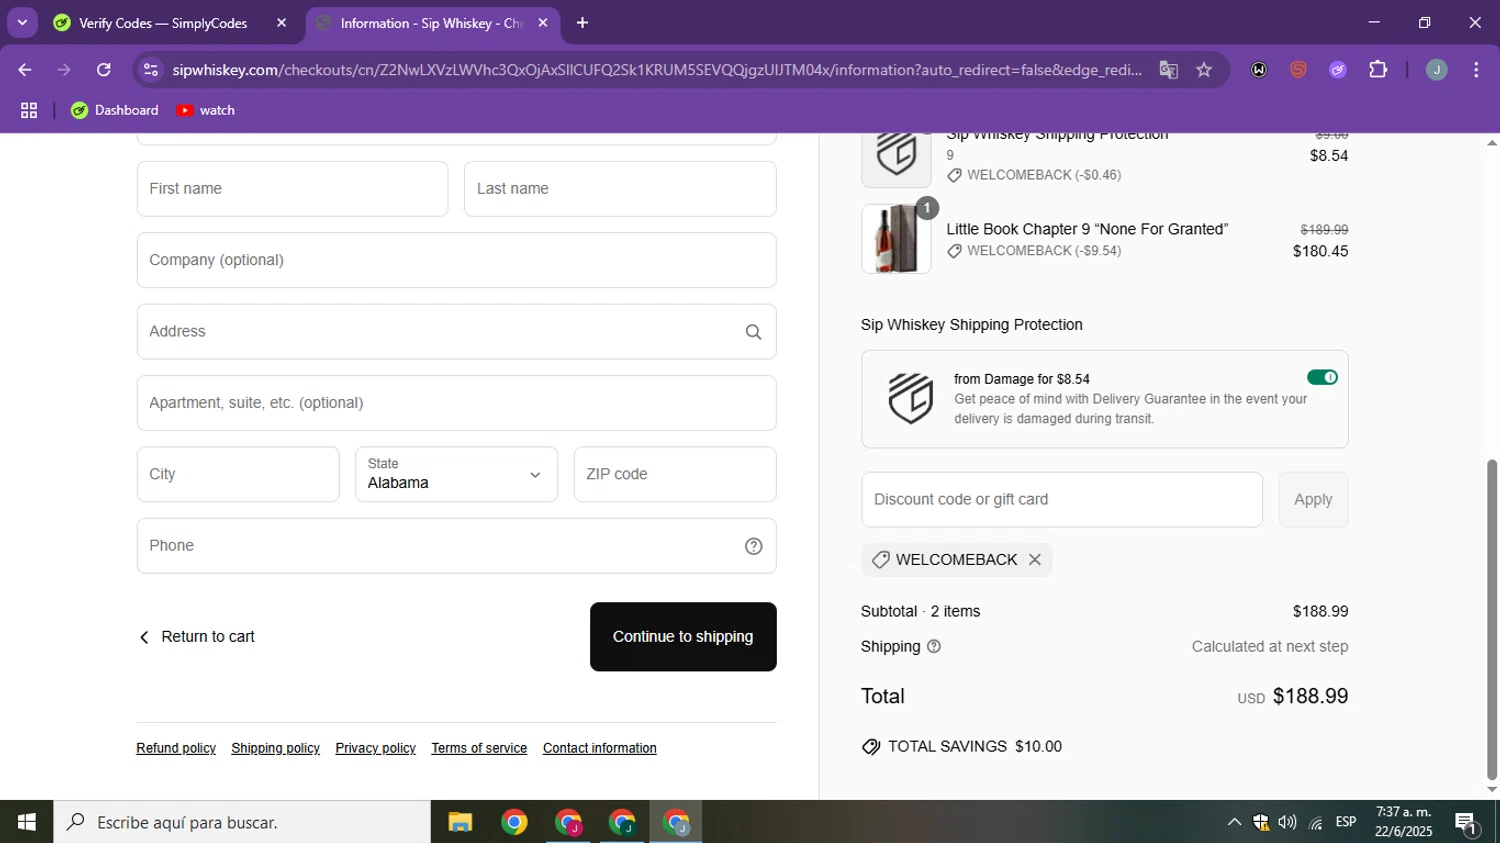Click the Windows taskbar search box
1500x843 pixels.
pyautogui.click(x=242, y=822)
